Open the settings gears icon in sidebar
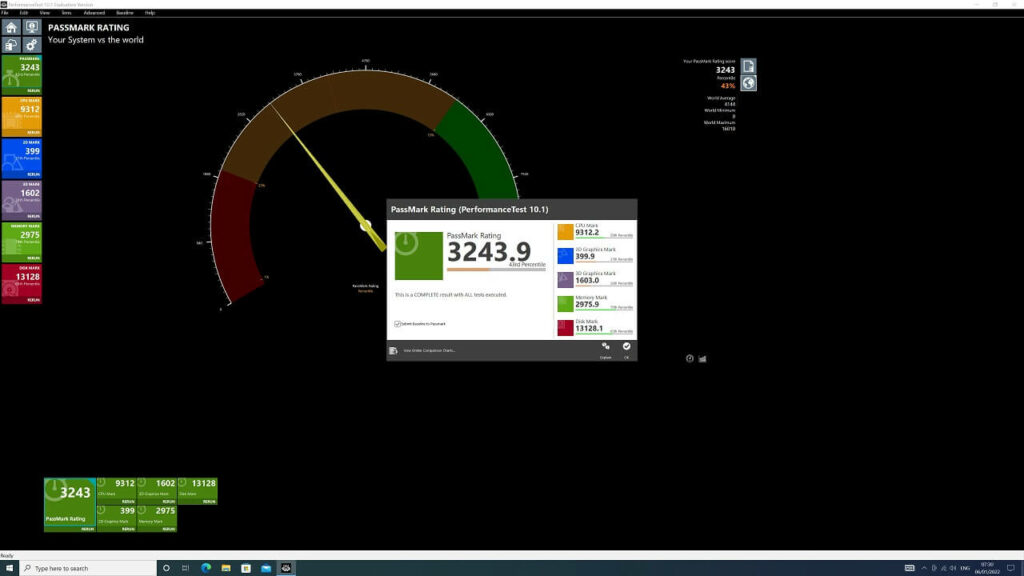This screenshot has width=1024, height=576. 31,45
